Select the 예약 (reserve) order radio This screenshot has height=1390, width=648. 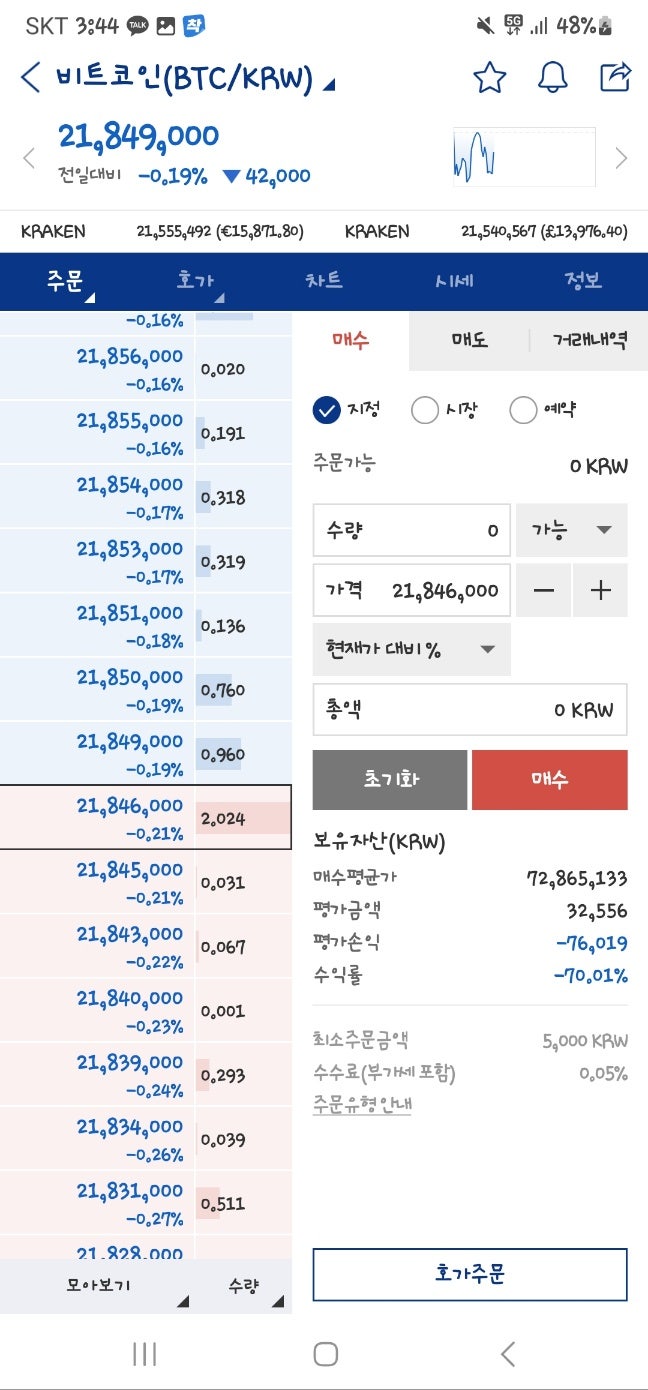523,410
